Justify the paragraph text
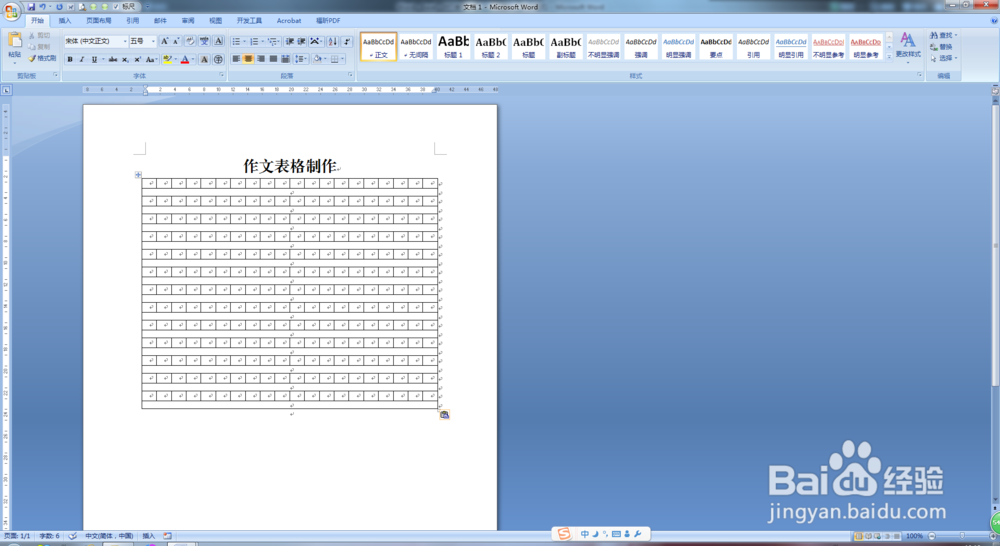 pos(273,59)
